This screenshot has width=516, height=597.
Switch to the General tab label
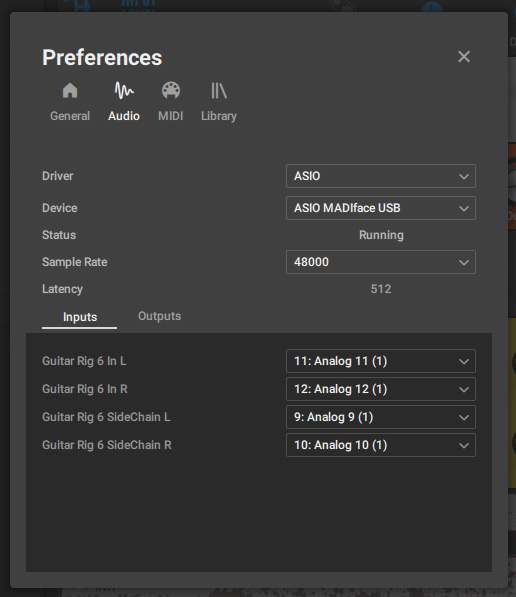70,116
